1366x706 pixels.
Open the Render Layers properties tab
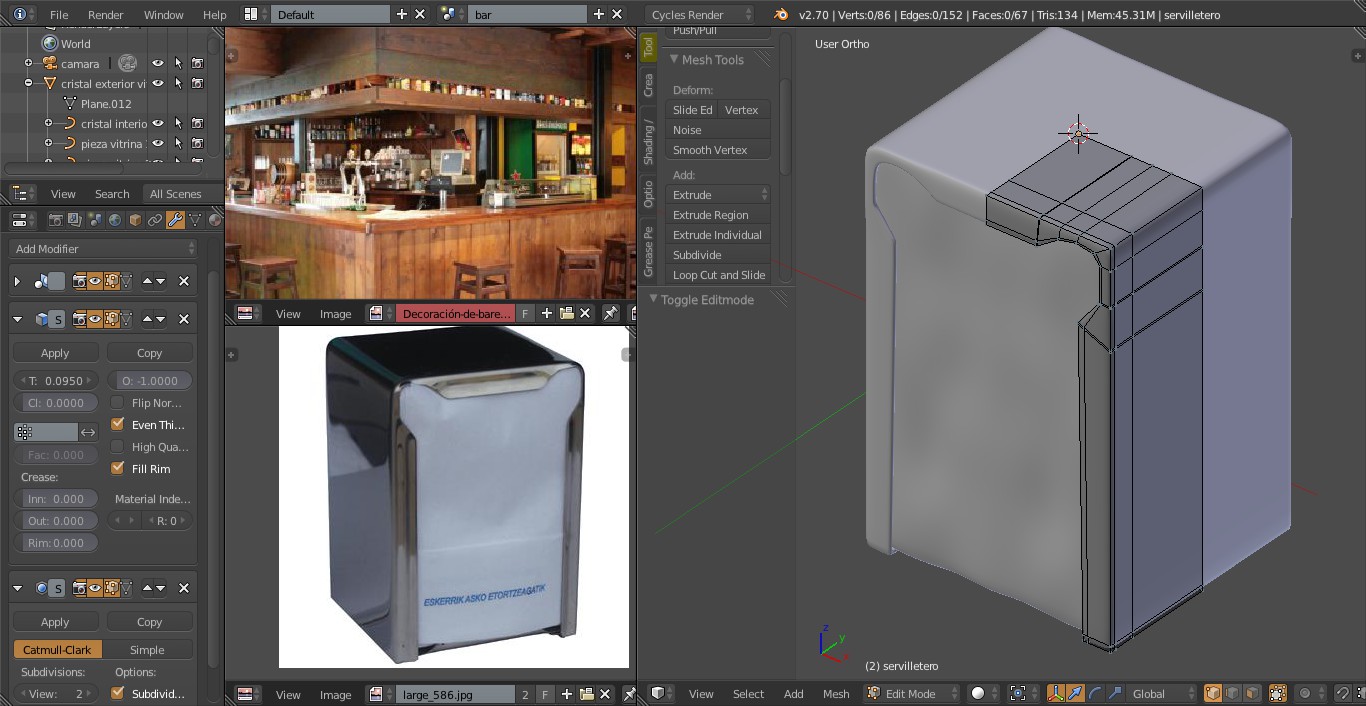pyautogui.click(x=75, y=220)
